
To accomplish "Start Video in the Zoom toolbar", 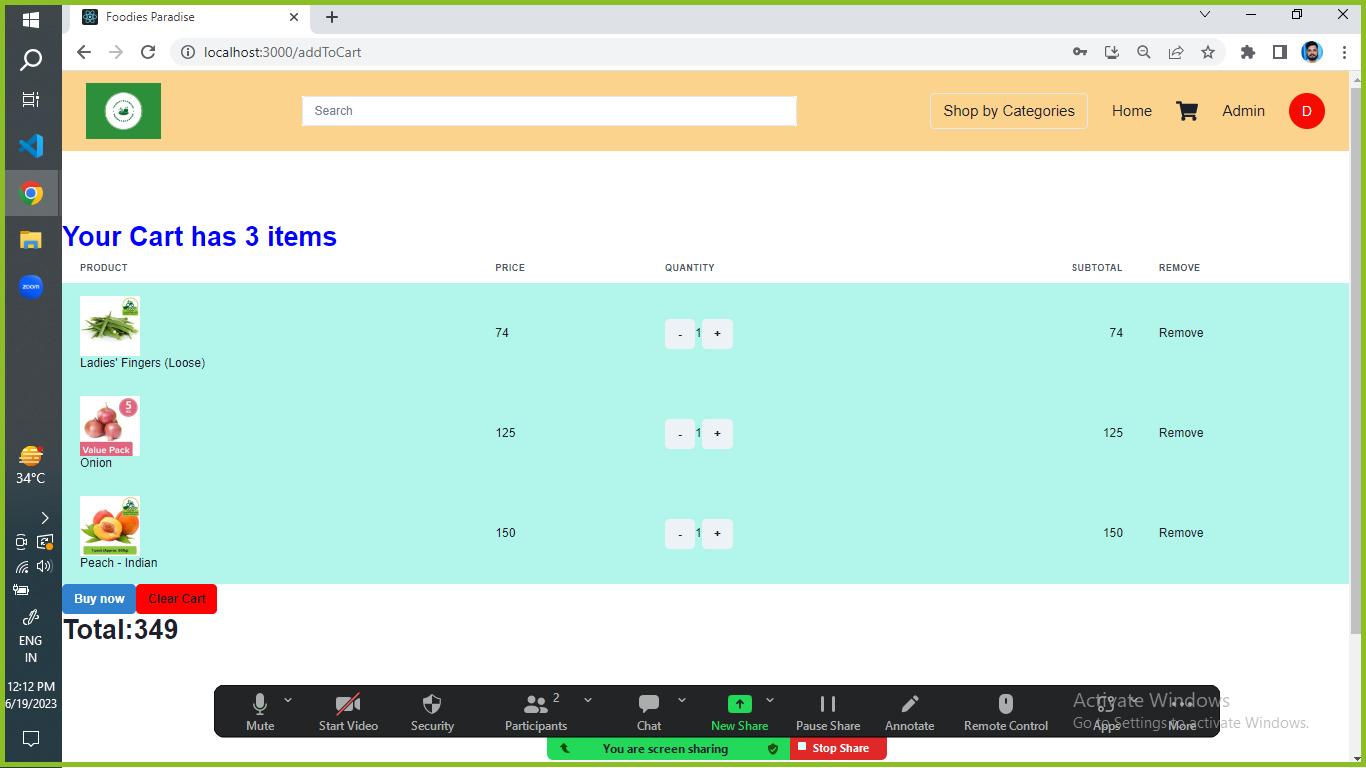I will (348, 711).
